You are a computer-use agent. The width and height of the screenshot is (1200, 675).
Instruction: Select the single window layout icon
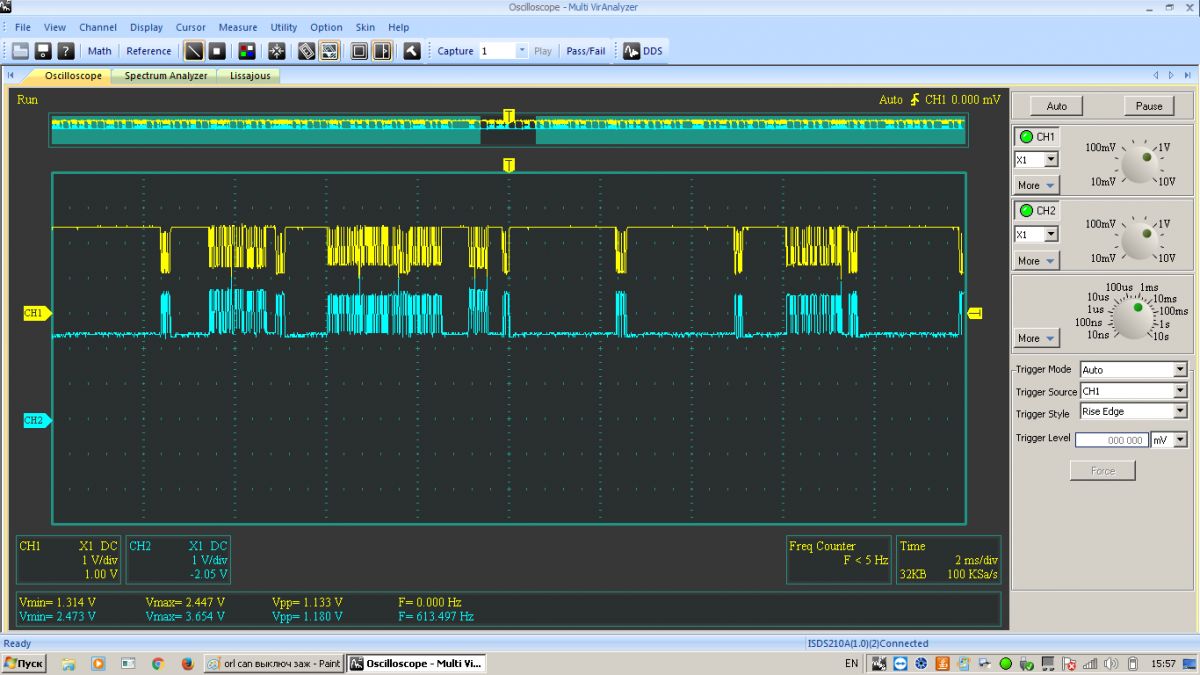pos(360,51)
